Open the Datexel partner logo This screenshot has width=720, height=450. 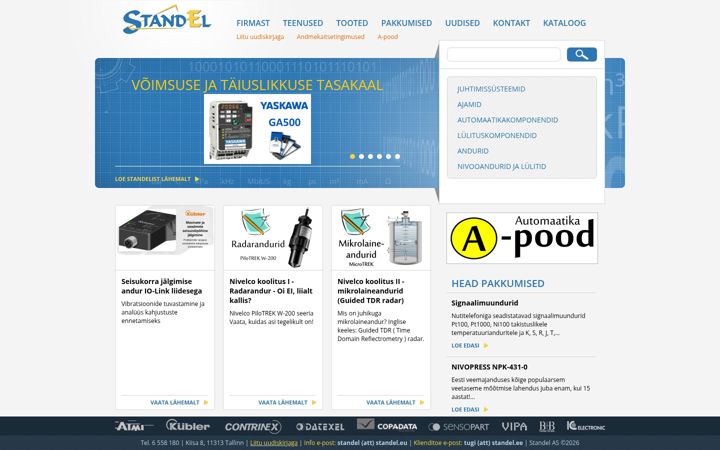coord(320,427)
